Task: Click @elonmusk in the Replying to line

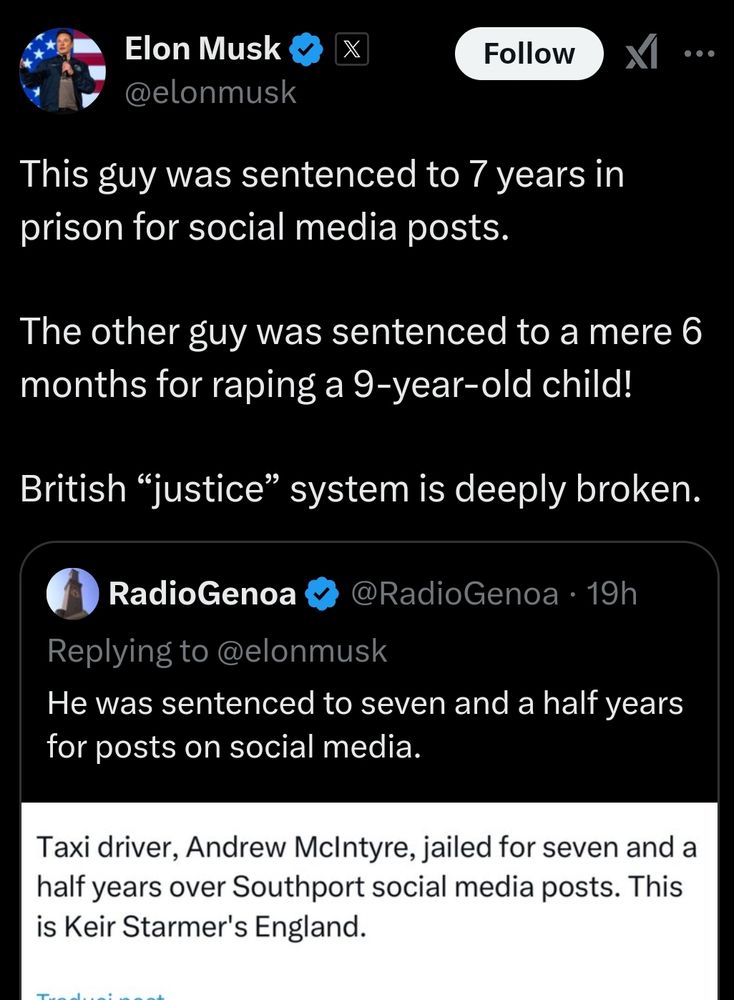Action: 302,651
